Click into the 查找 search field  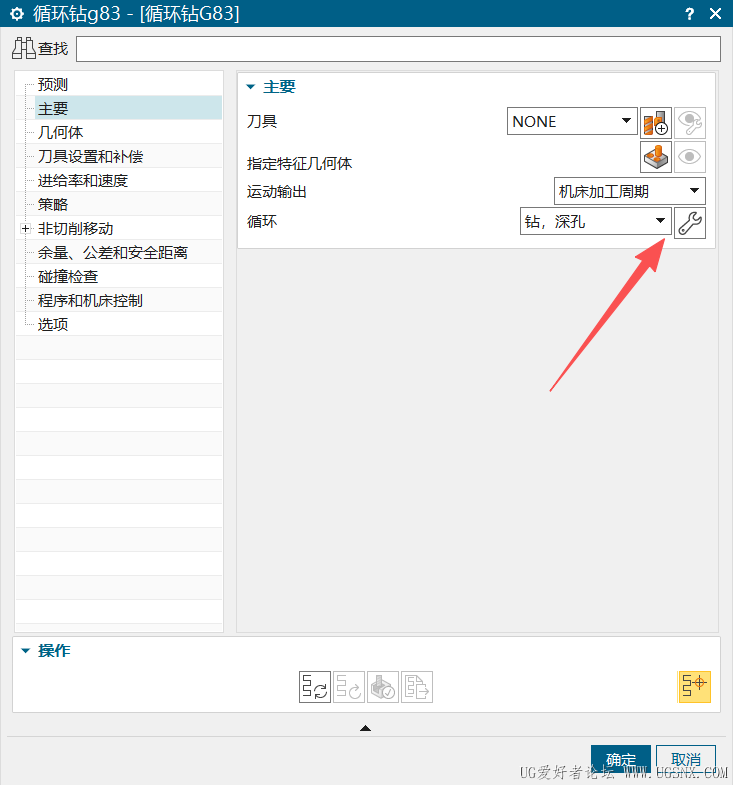coord(399,49)
